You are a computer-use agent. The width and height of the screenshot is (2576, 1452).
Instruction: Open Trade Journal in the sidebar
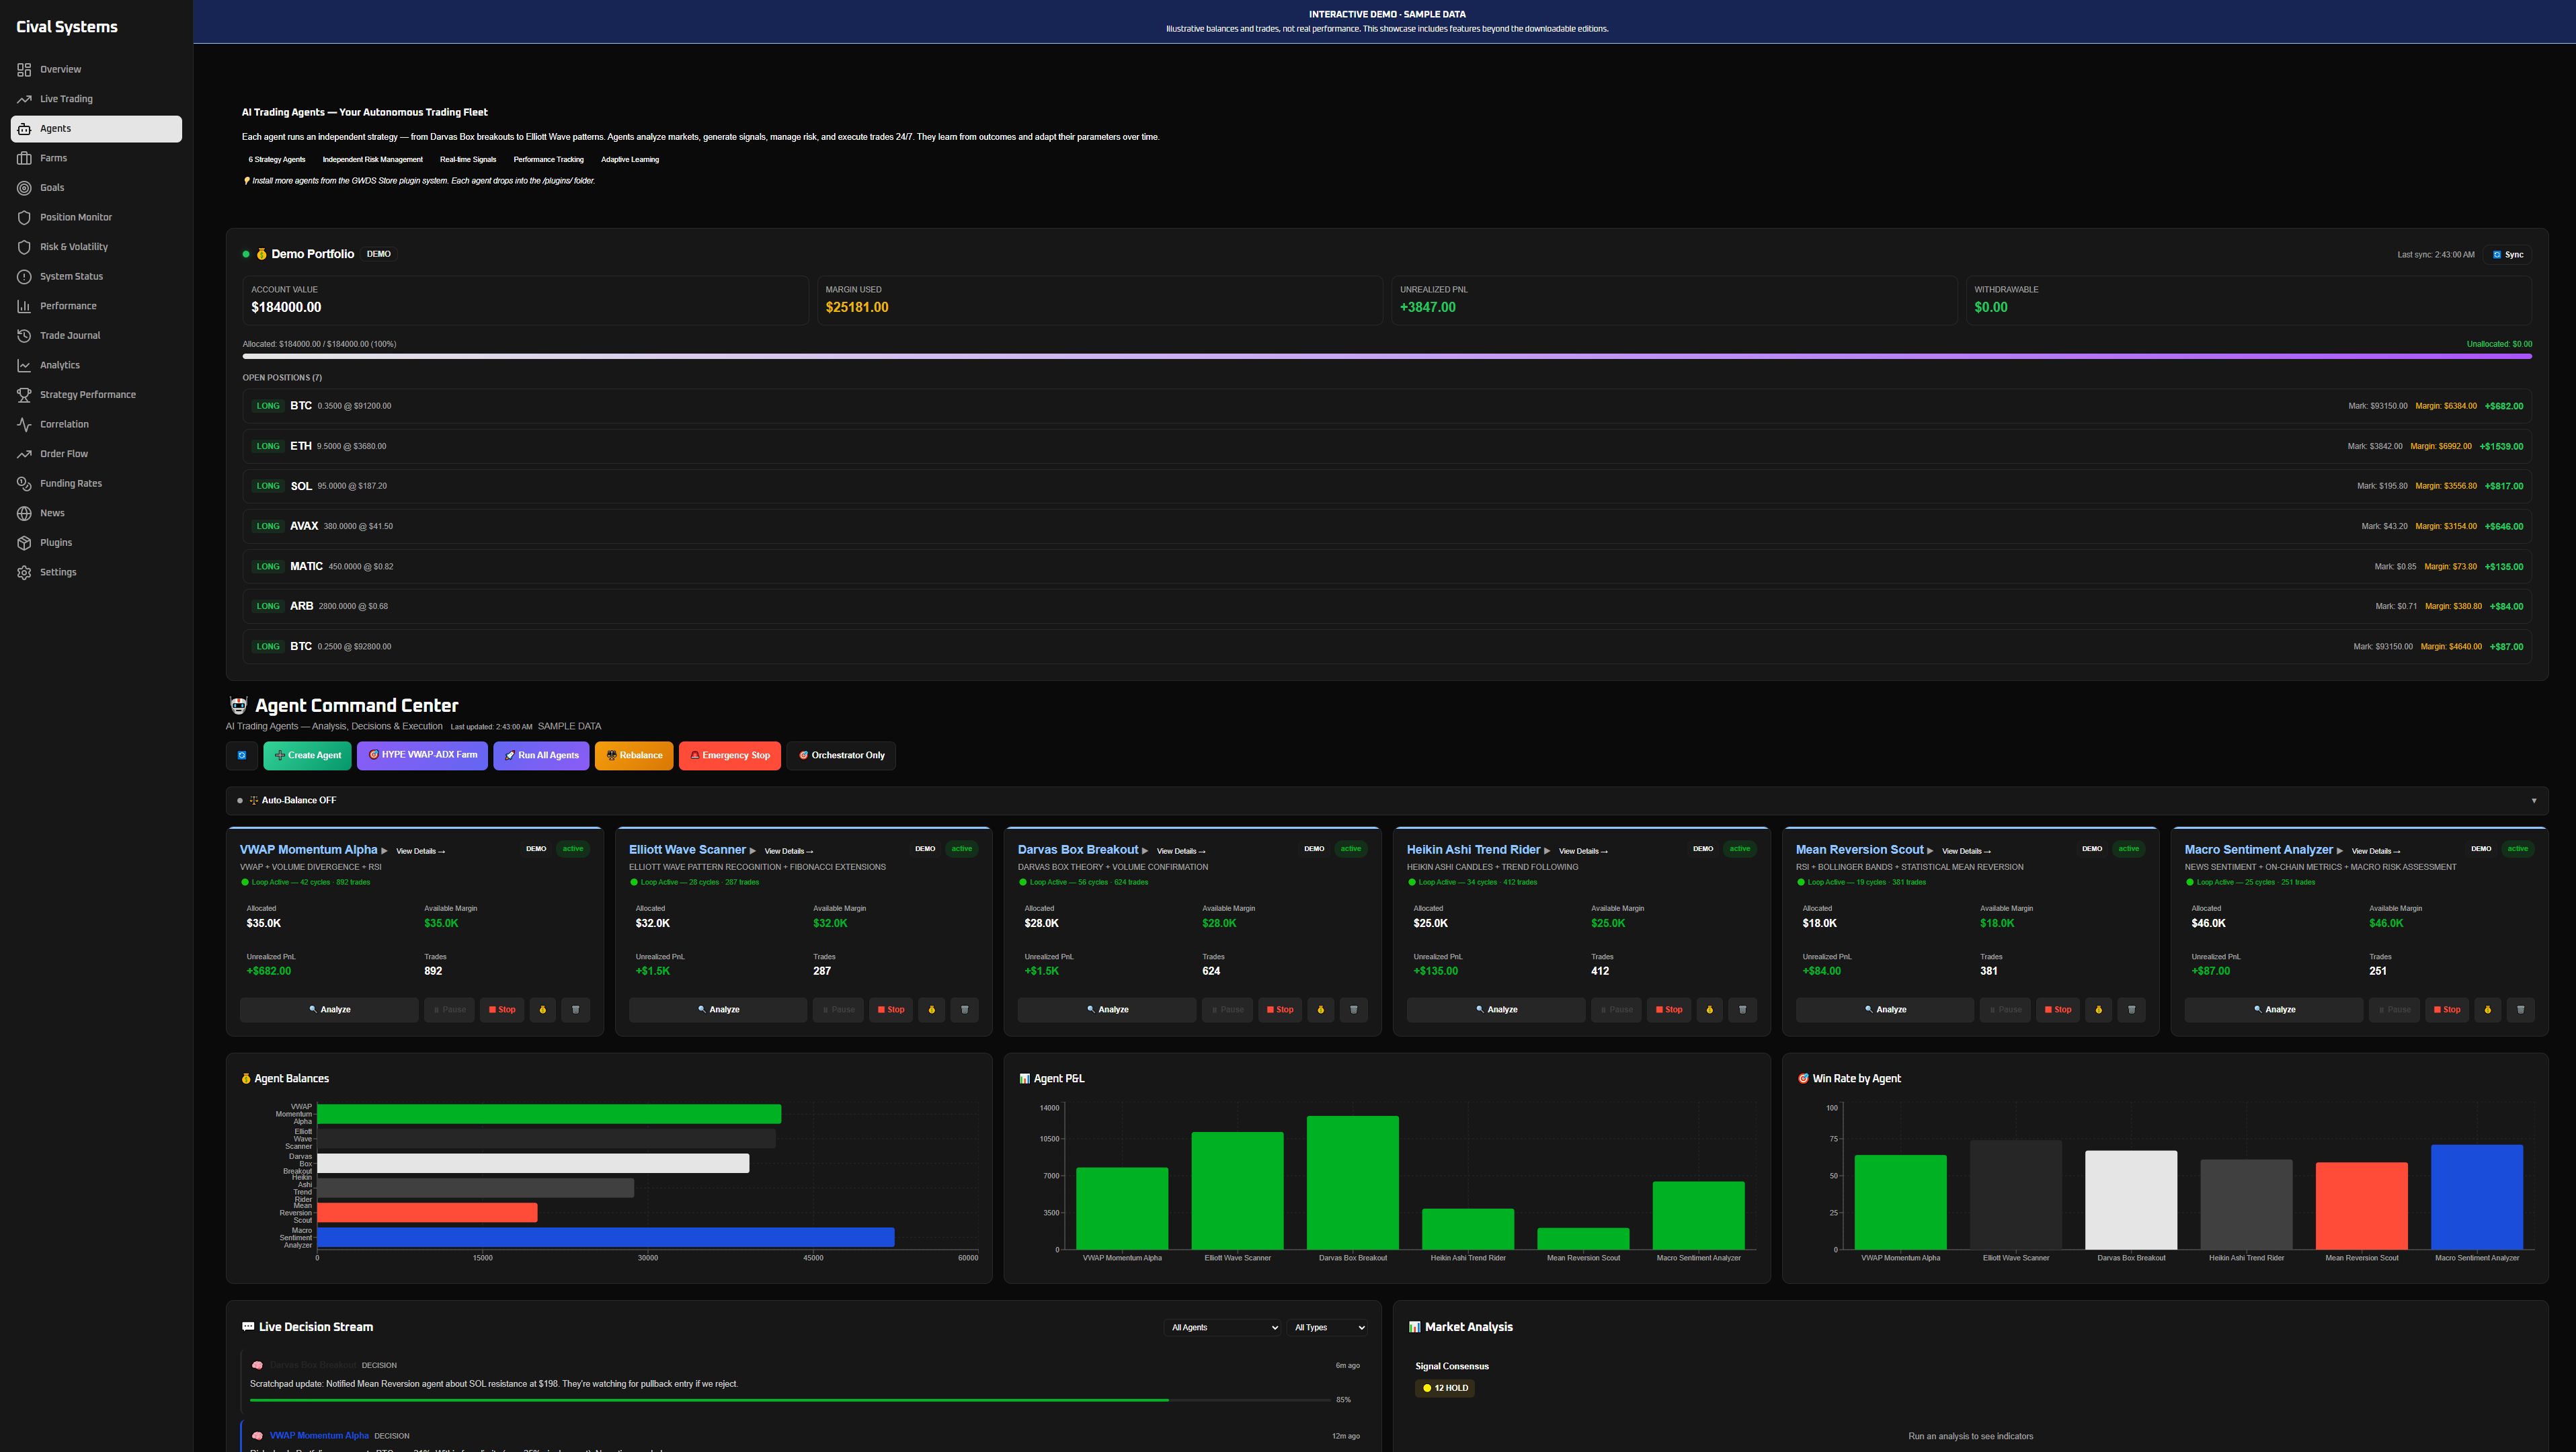click(96, 336)
